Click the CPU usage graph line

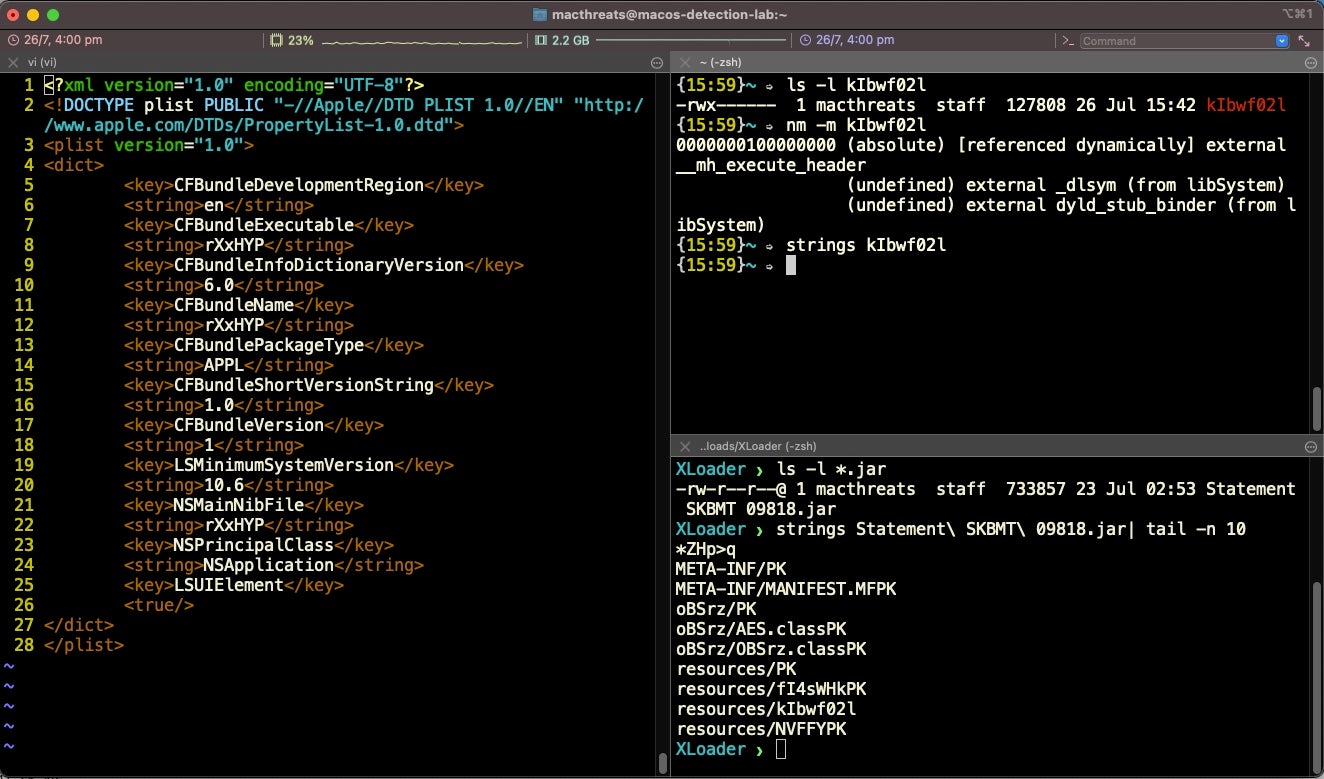(420, 42)
